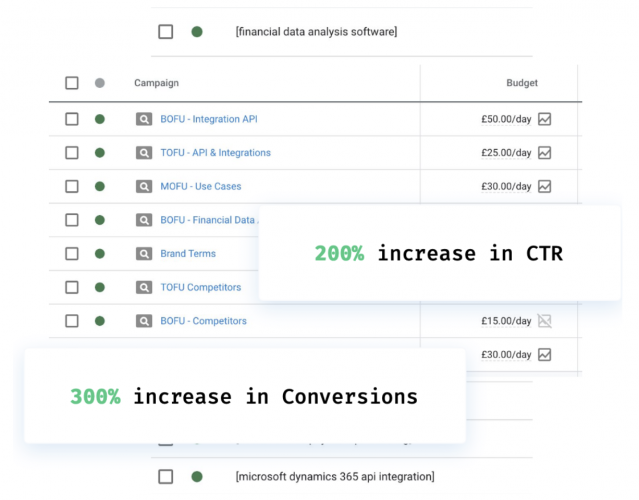Check the BOFU - Competitors row checkbox
Viewport: 639px width, 500px height.
click(x=72, y=321)
